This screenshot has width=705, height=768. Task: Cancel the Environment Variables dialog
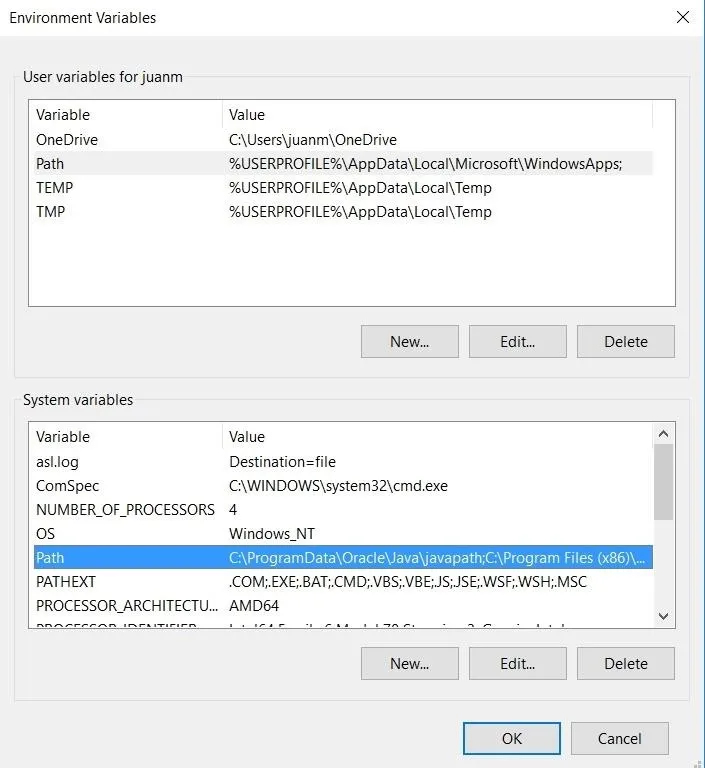click(619, 738)
